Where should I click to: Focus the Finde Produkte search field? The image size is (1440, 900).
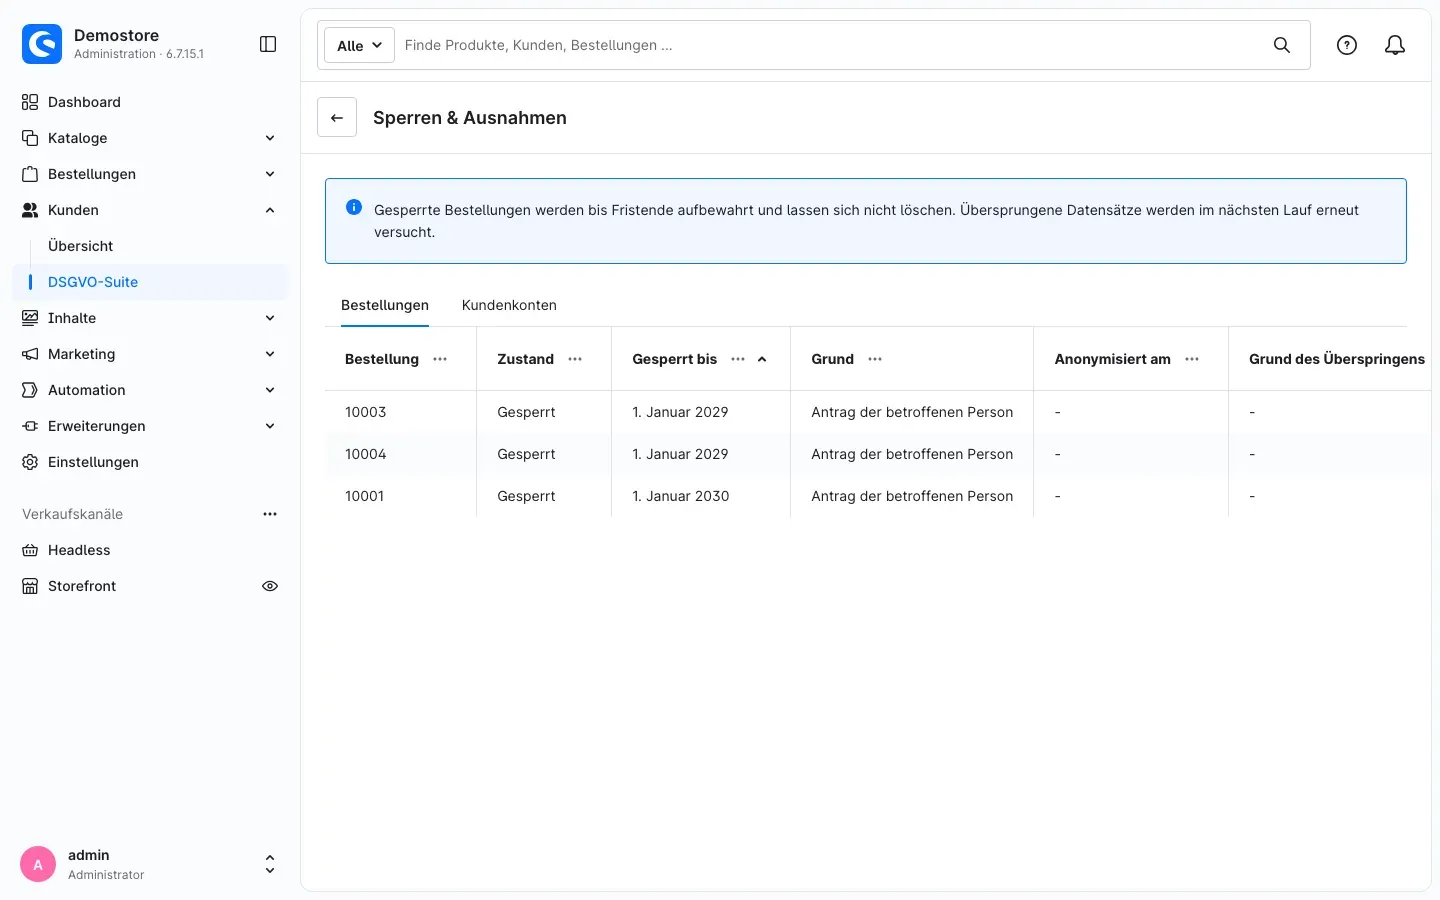coord(830,45)
